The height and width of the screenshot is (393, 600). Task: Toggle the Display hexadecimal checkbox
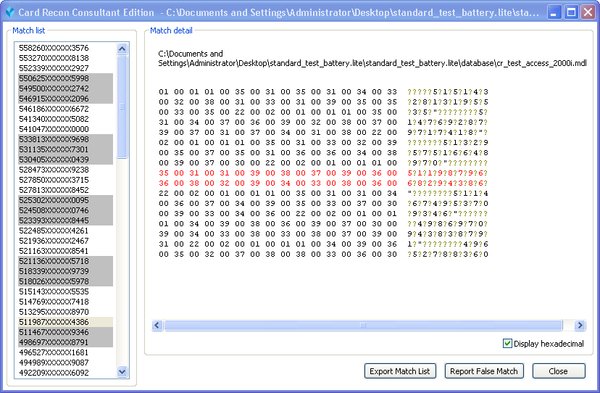pos(507,343)
